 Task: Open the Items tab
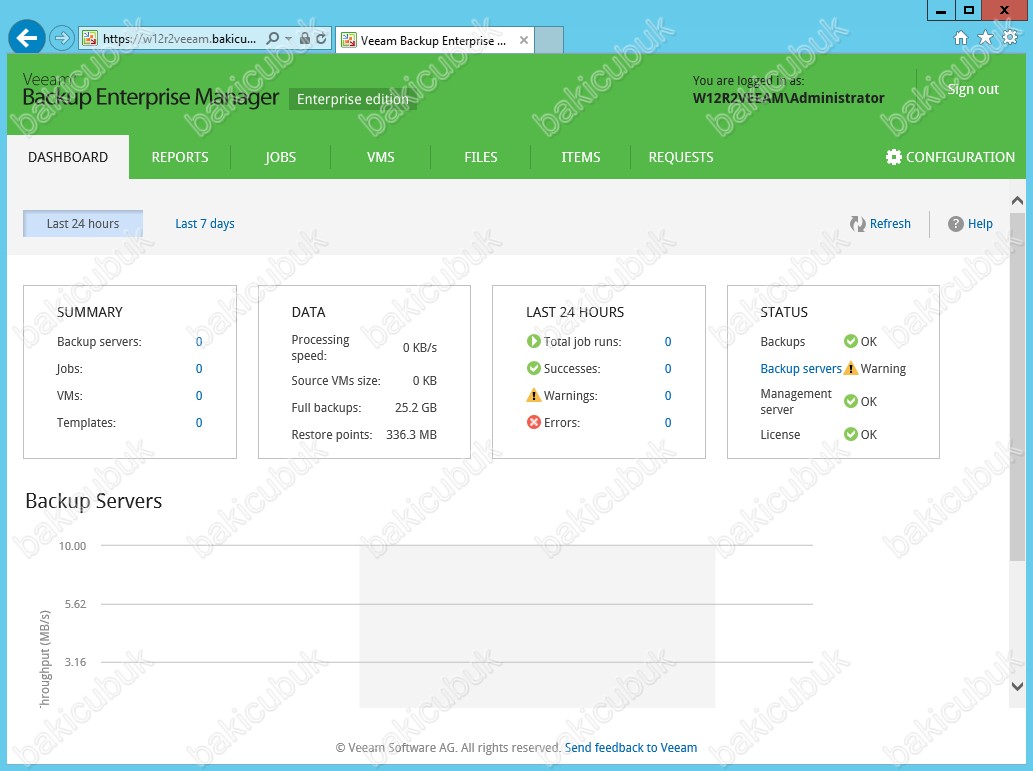[581, 157]
